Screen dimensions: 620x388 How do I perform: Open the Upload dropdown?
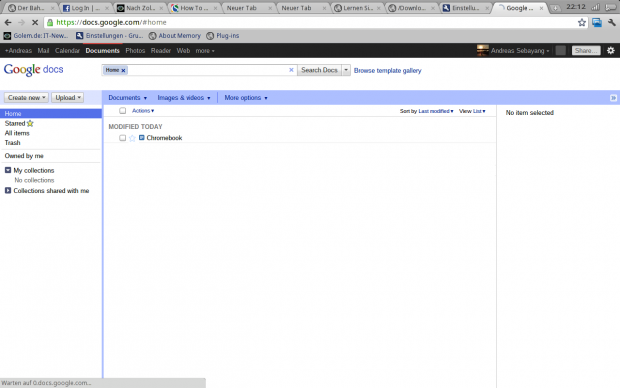(x=68, y=98)
